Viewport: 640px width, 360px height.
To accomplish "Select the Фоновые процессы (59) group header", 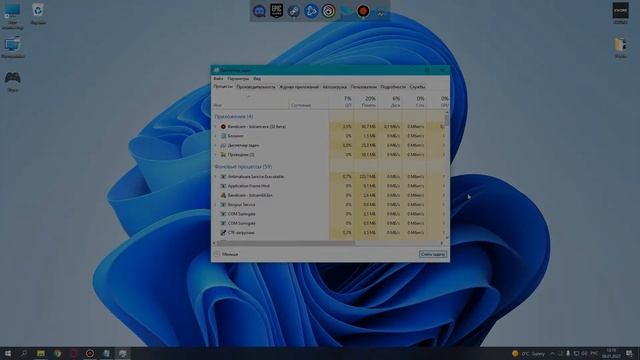I will pyautogui.click(x=243, y=167).
